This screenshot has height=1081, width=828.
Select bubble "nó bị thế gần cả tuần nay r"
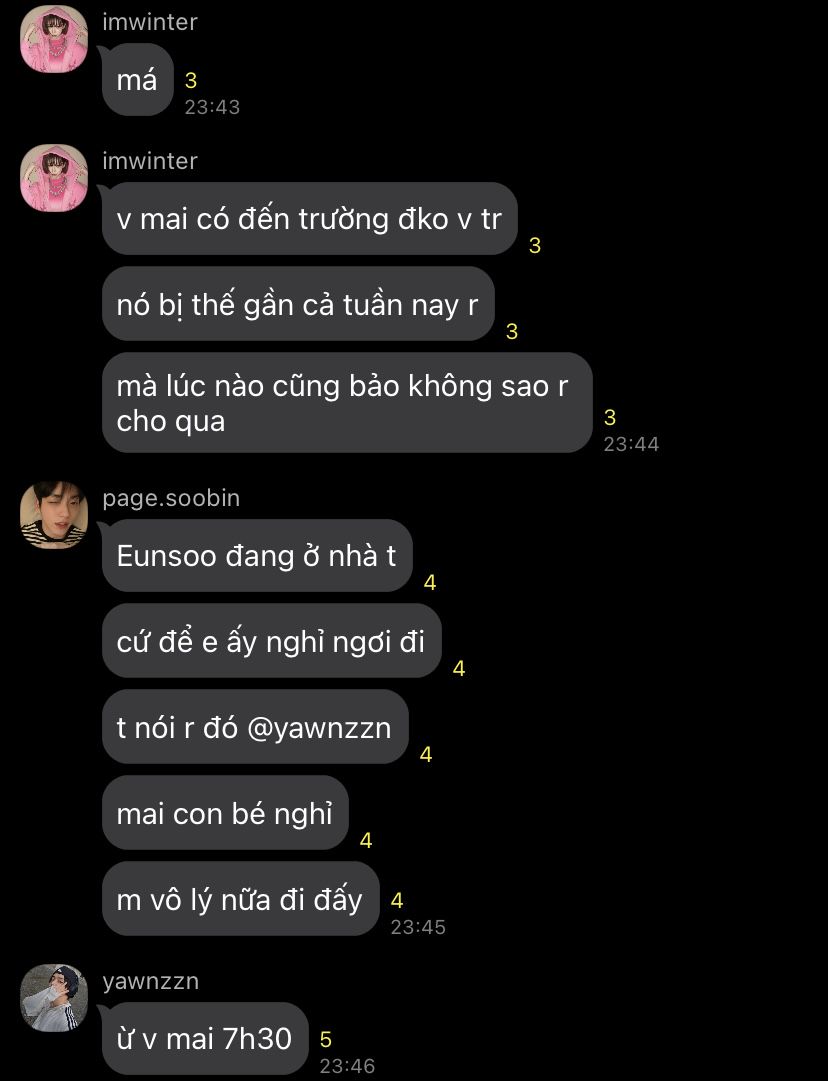tap(298, 304)
